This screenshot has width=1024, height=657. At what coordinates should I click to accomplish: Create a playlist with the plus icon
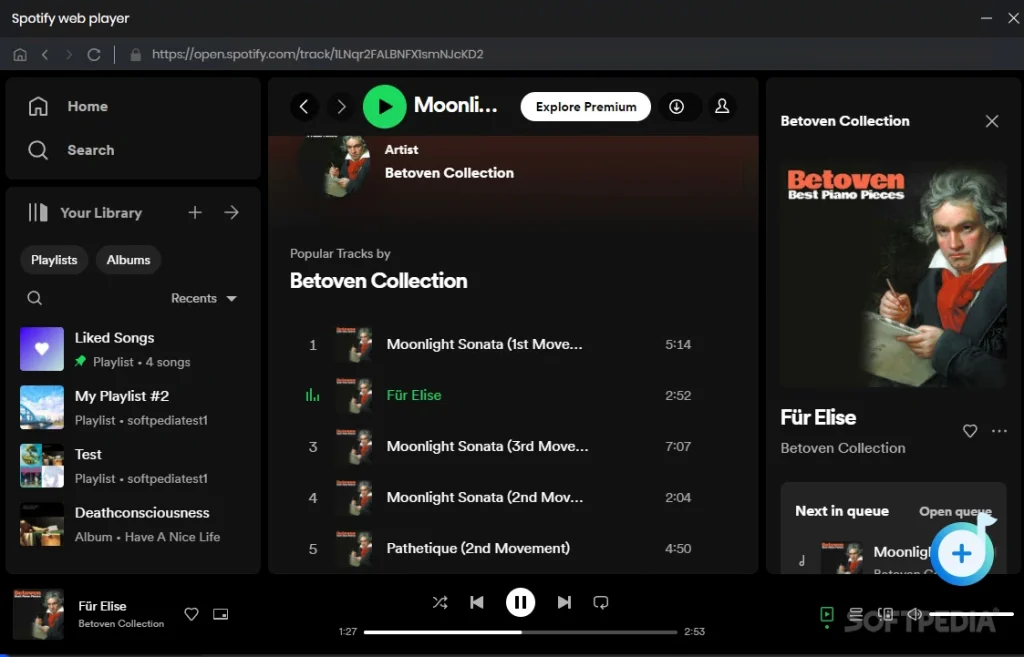194,212
